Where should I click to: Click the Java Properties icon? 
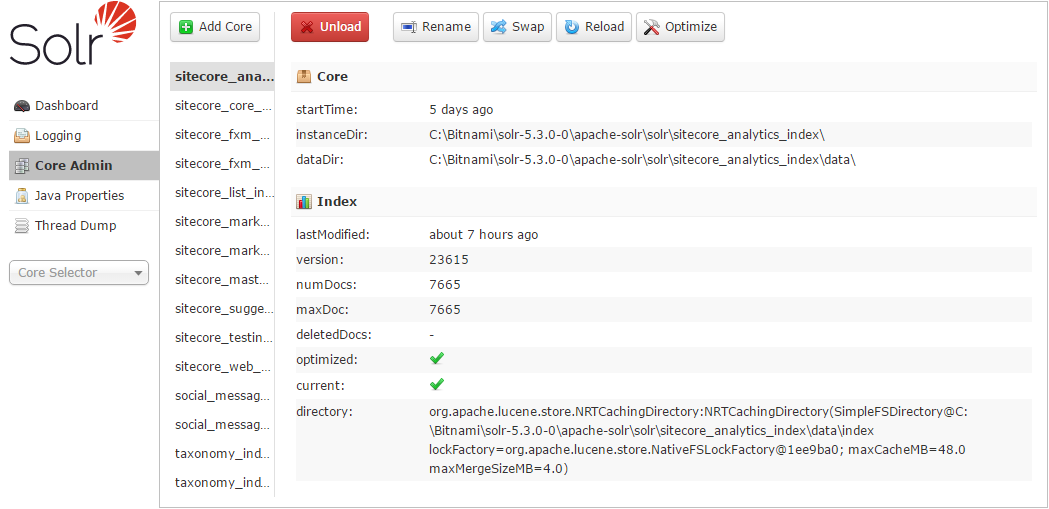coord(22,196)
